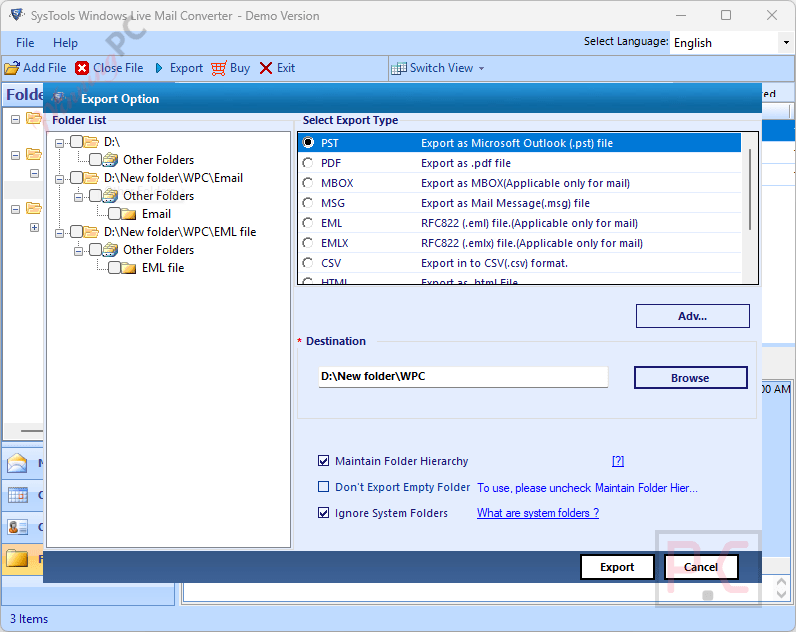
Task: Click 'Export as .pdf file' description
Action: tap(466, 163)
